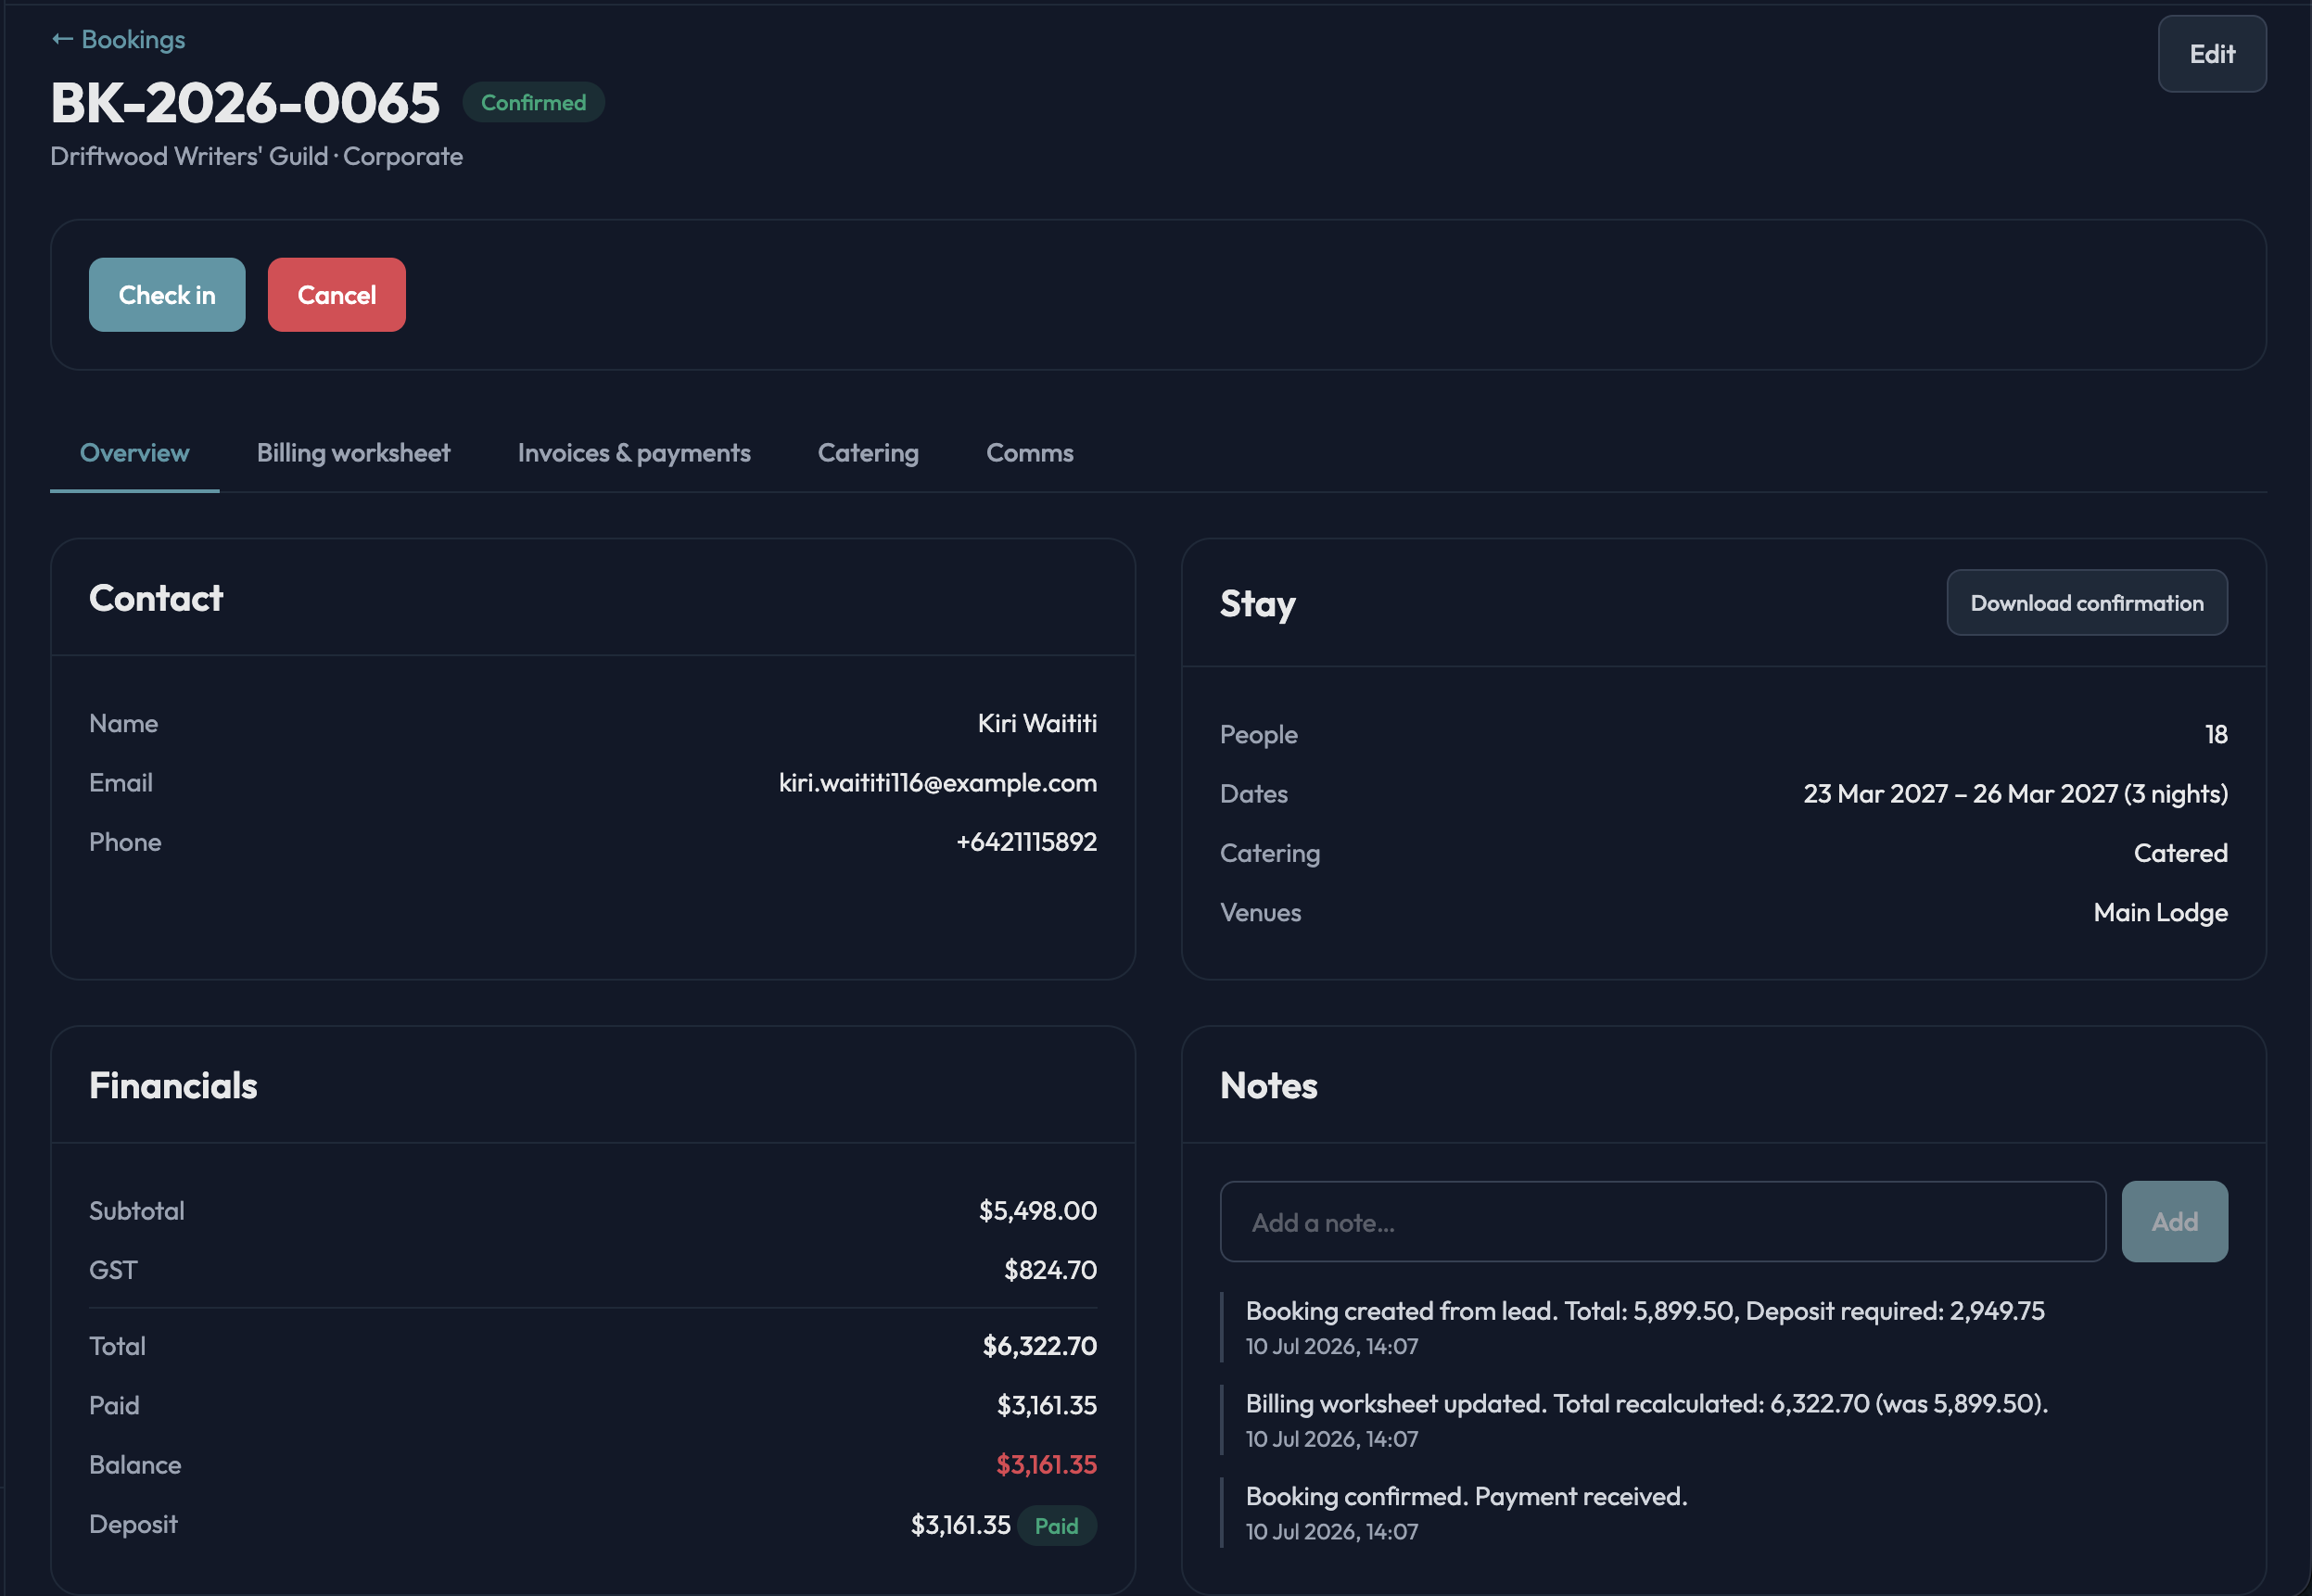Click the Add note button
The width and height of the screenshot is (2312, 1596).
[2174, 1222]
